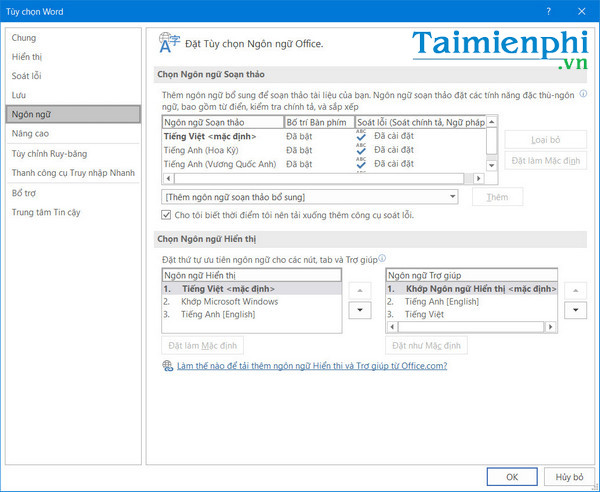The image size is (600, 492).
Task: Move display language down with arrow button
Action: point(360,310)
